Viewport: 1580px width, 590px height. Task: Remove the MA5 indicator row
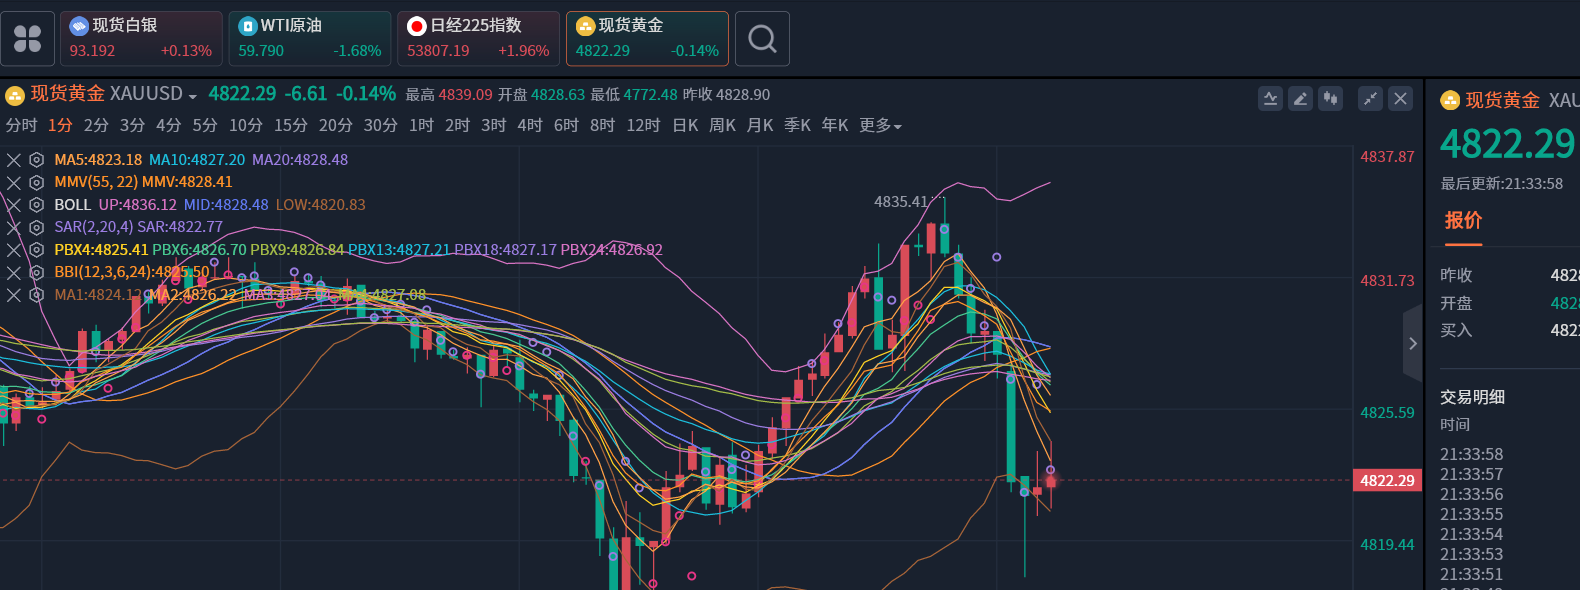coord(14,160)
